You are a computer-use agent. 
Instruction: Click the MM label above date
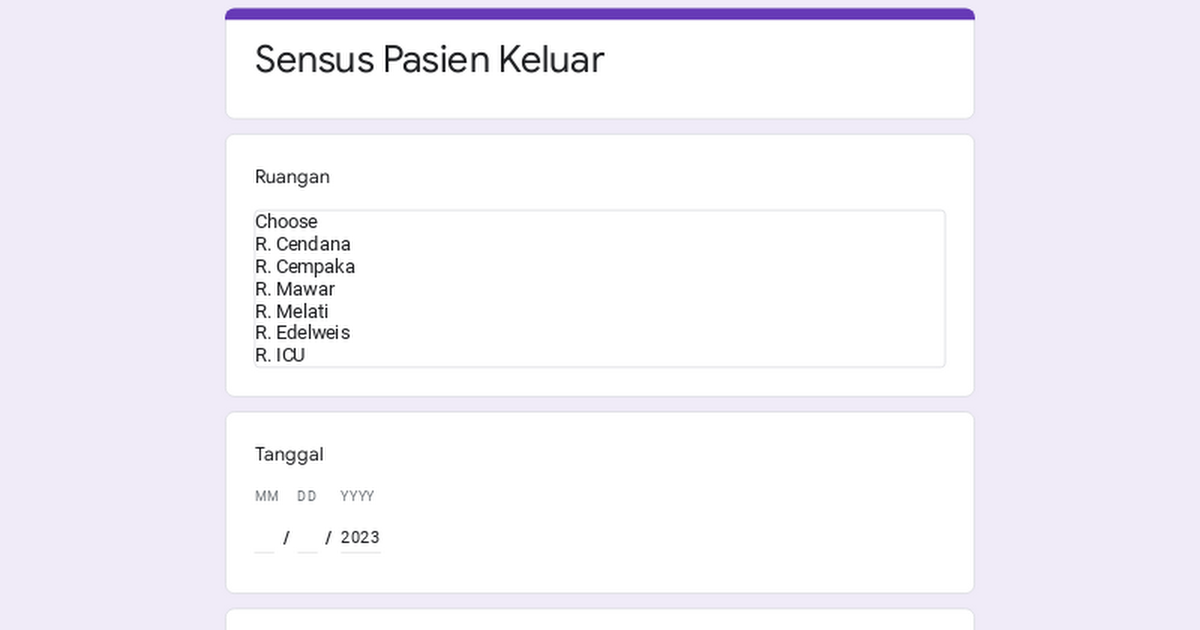(267, 496)
